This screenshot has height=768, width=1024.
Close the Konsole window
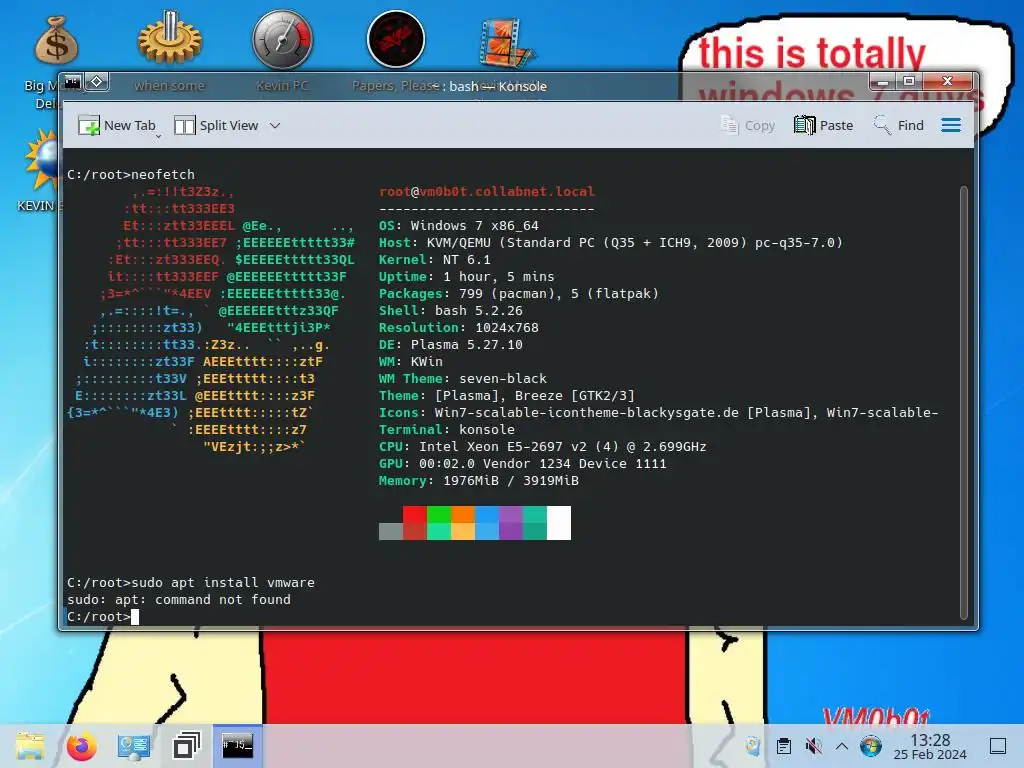(948, 82)
